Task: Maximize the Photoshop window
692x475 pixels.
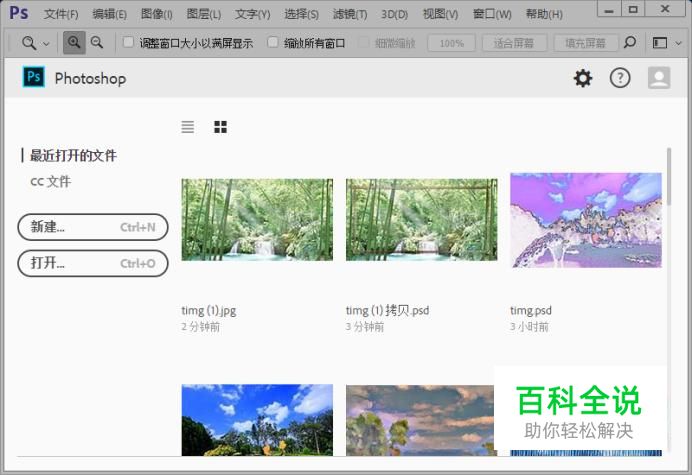Action: (x=633, y=9)
